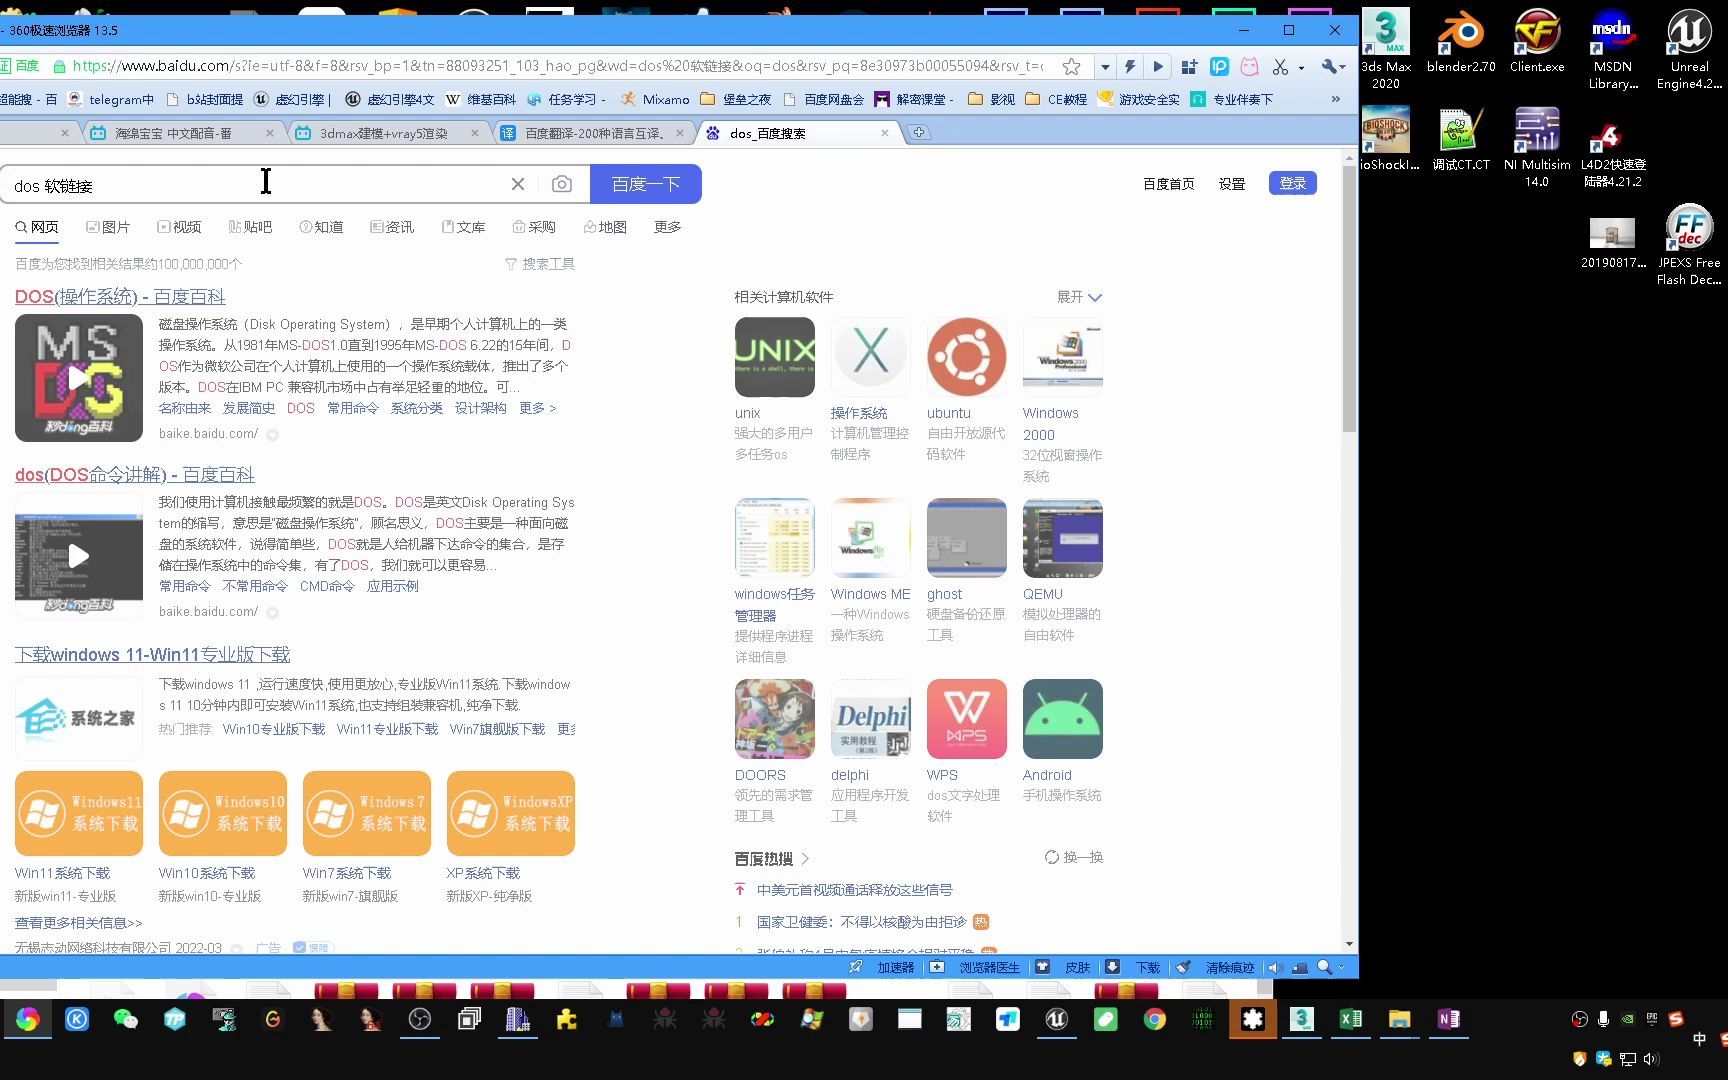Screen dimensions: 1728x1080
Task: Click the 登录 login button
Action: pyautogui.click(x=1293, y=183)
